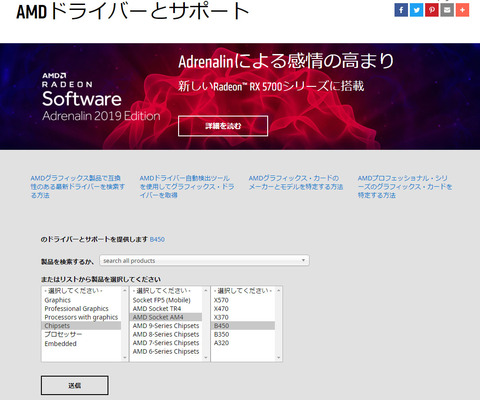480x400 pixels.
Task: Open more sharing options plus icon
Action: [462, 10]
